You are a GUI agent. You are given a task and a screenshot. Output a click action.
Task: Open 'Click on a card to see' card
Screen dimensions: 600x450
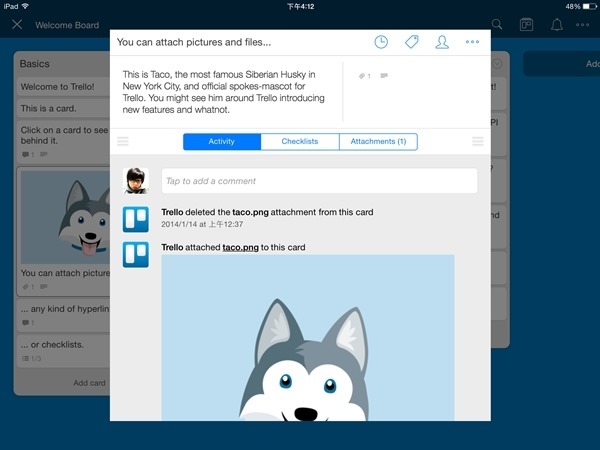coord(64,142)
